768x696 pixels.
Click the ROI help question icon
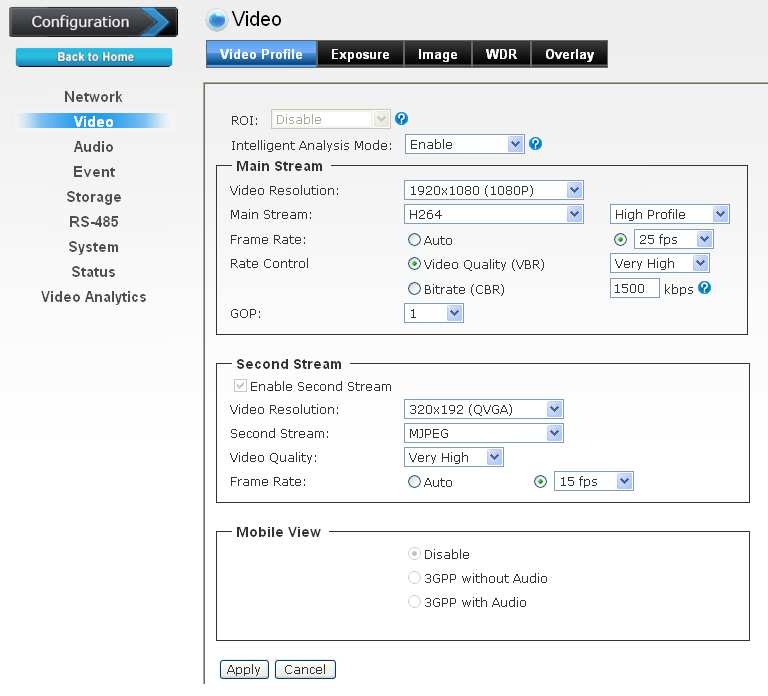[x=401, y=119]
